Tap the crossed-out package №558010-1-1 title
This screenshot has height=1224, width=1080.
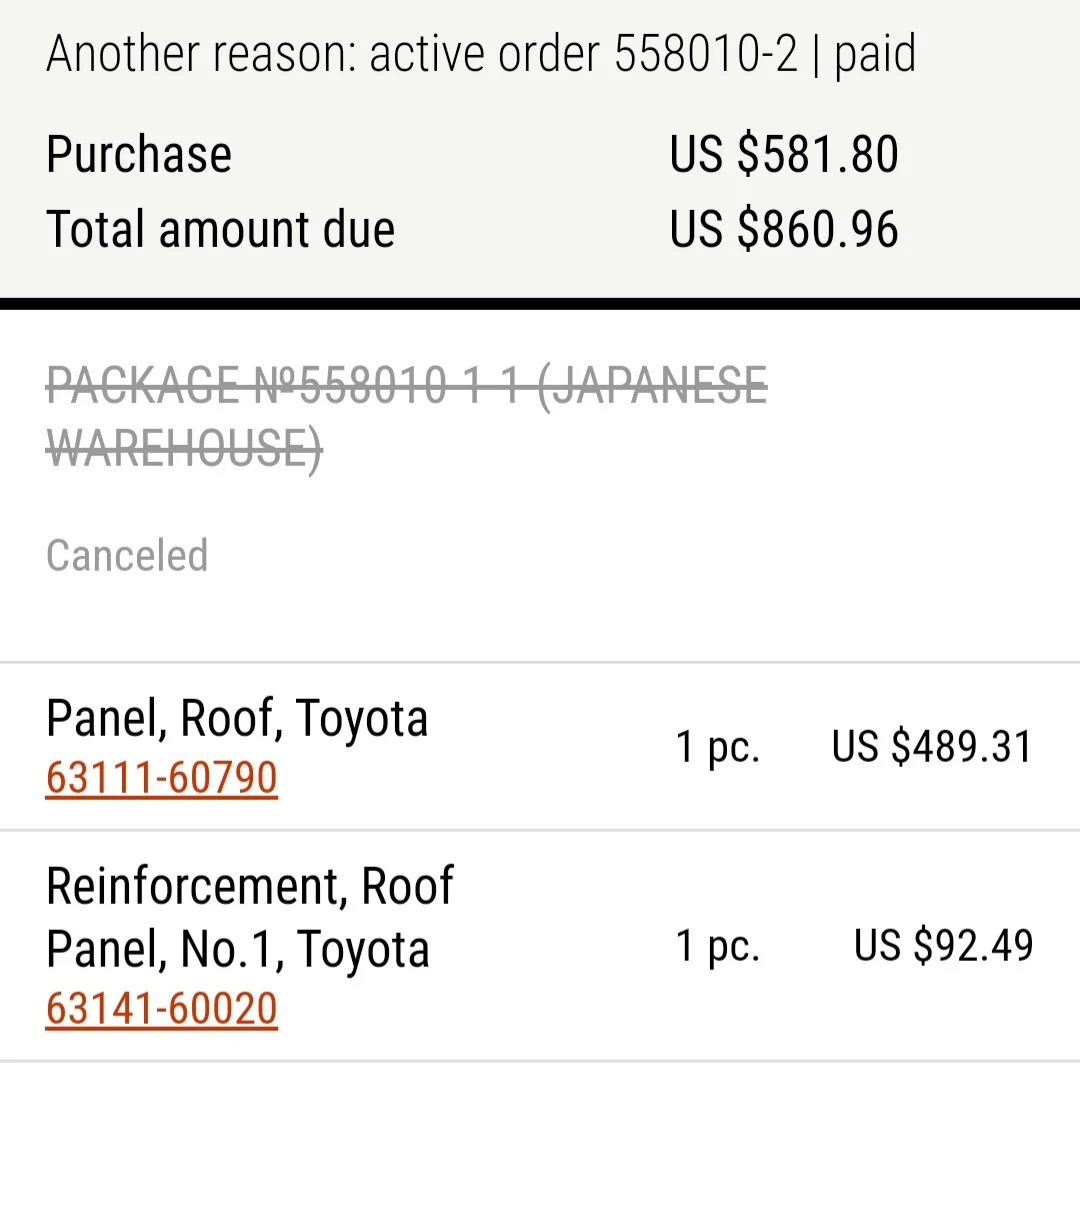(x=406, y=386)
